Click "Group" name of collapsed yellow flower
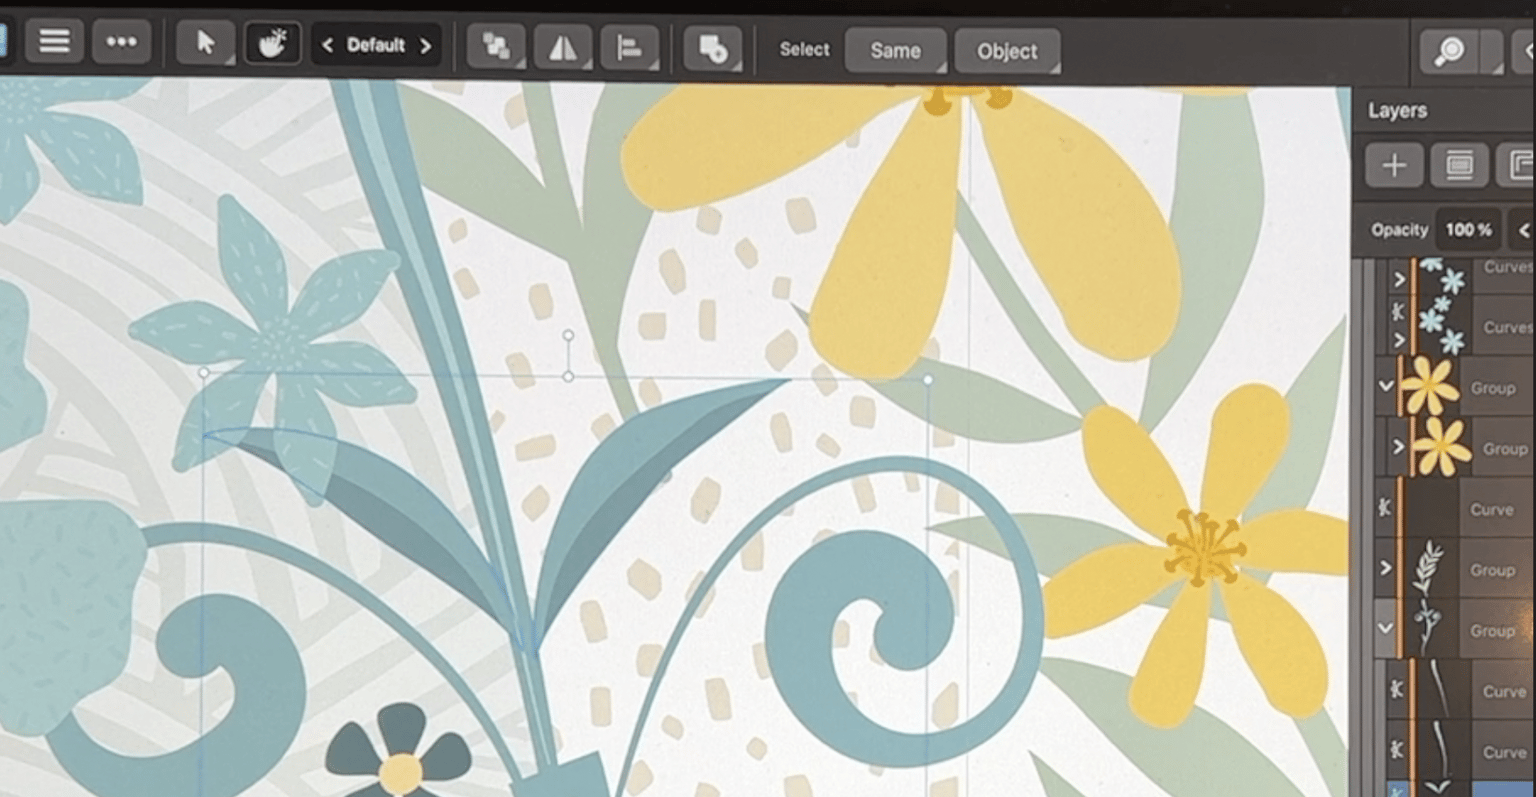 1505,449
